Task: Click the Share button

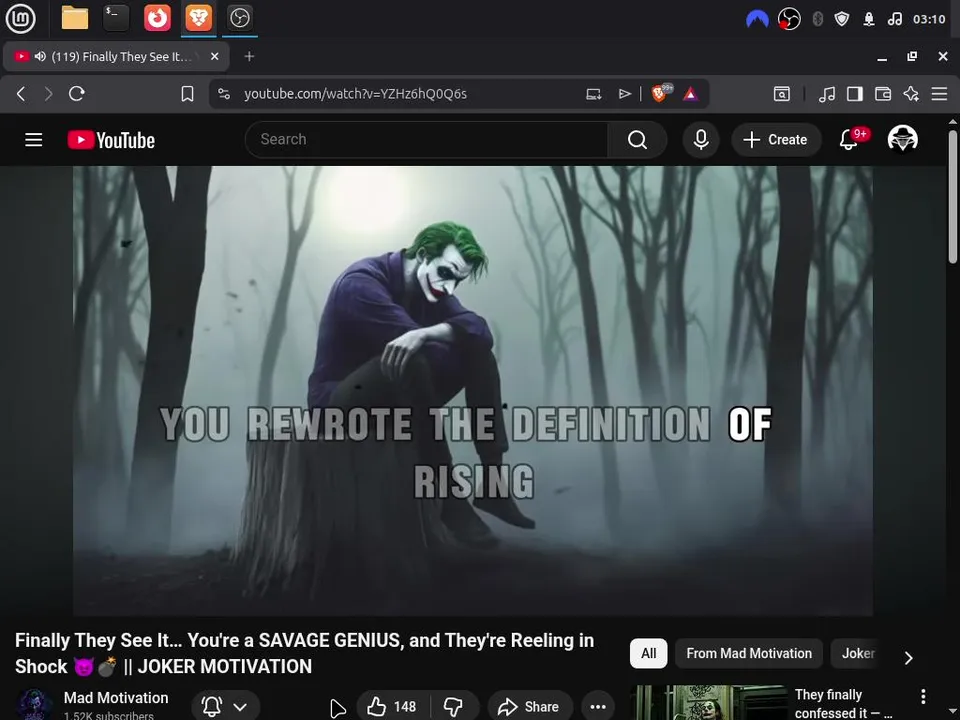Action: 530,707
